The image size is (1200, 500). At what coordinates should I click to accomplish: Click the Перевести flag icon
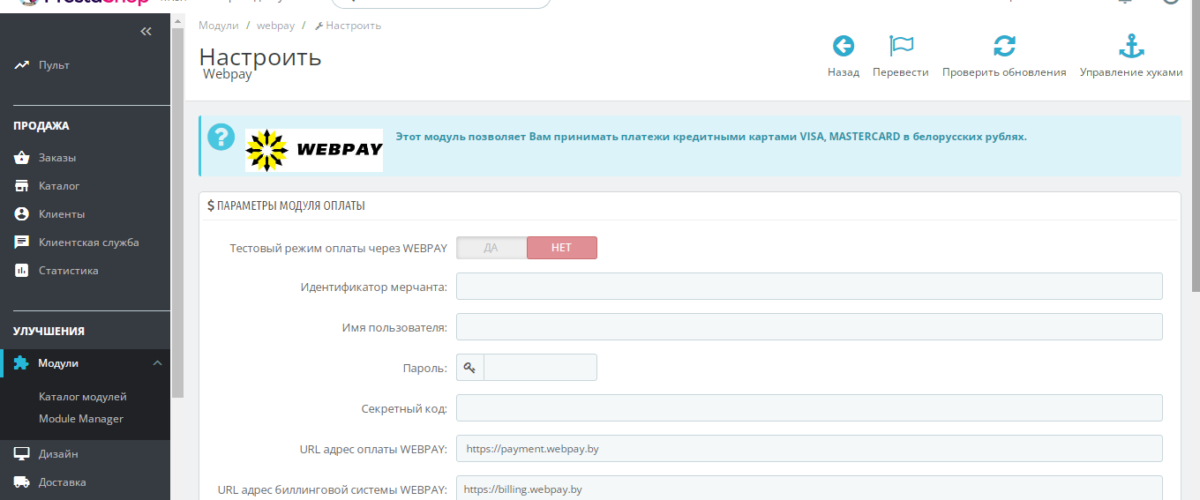pyautogui.click(x=901, y=46)
